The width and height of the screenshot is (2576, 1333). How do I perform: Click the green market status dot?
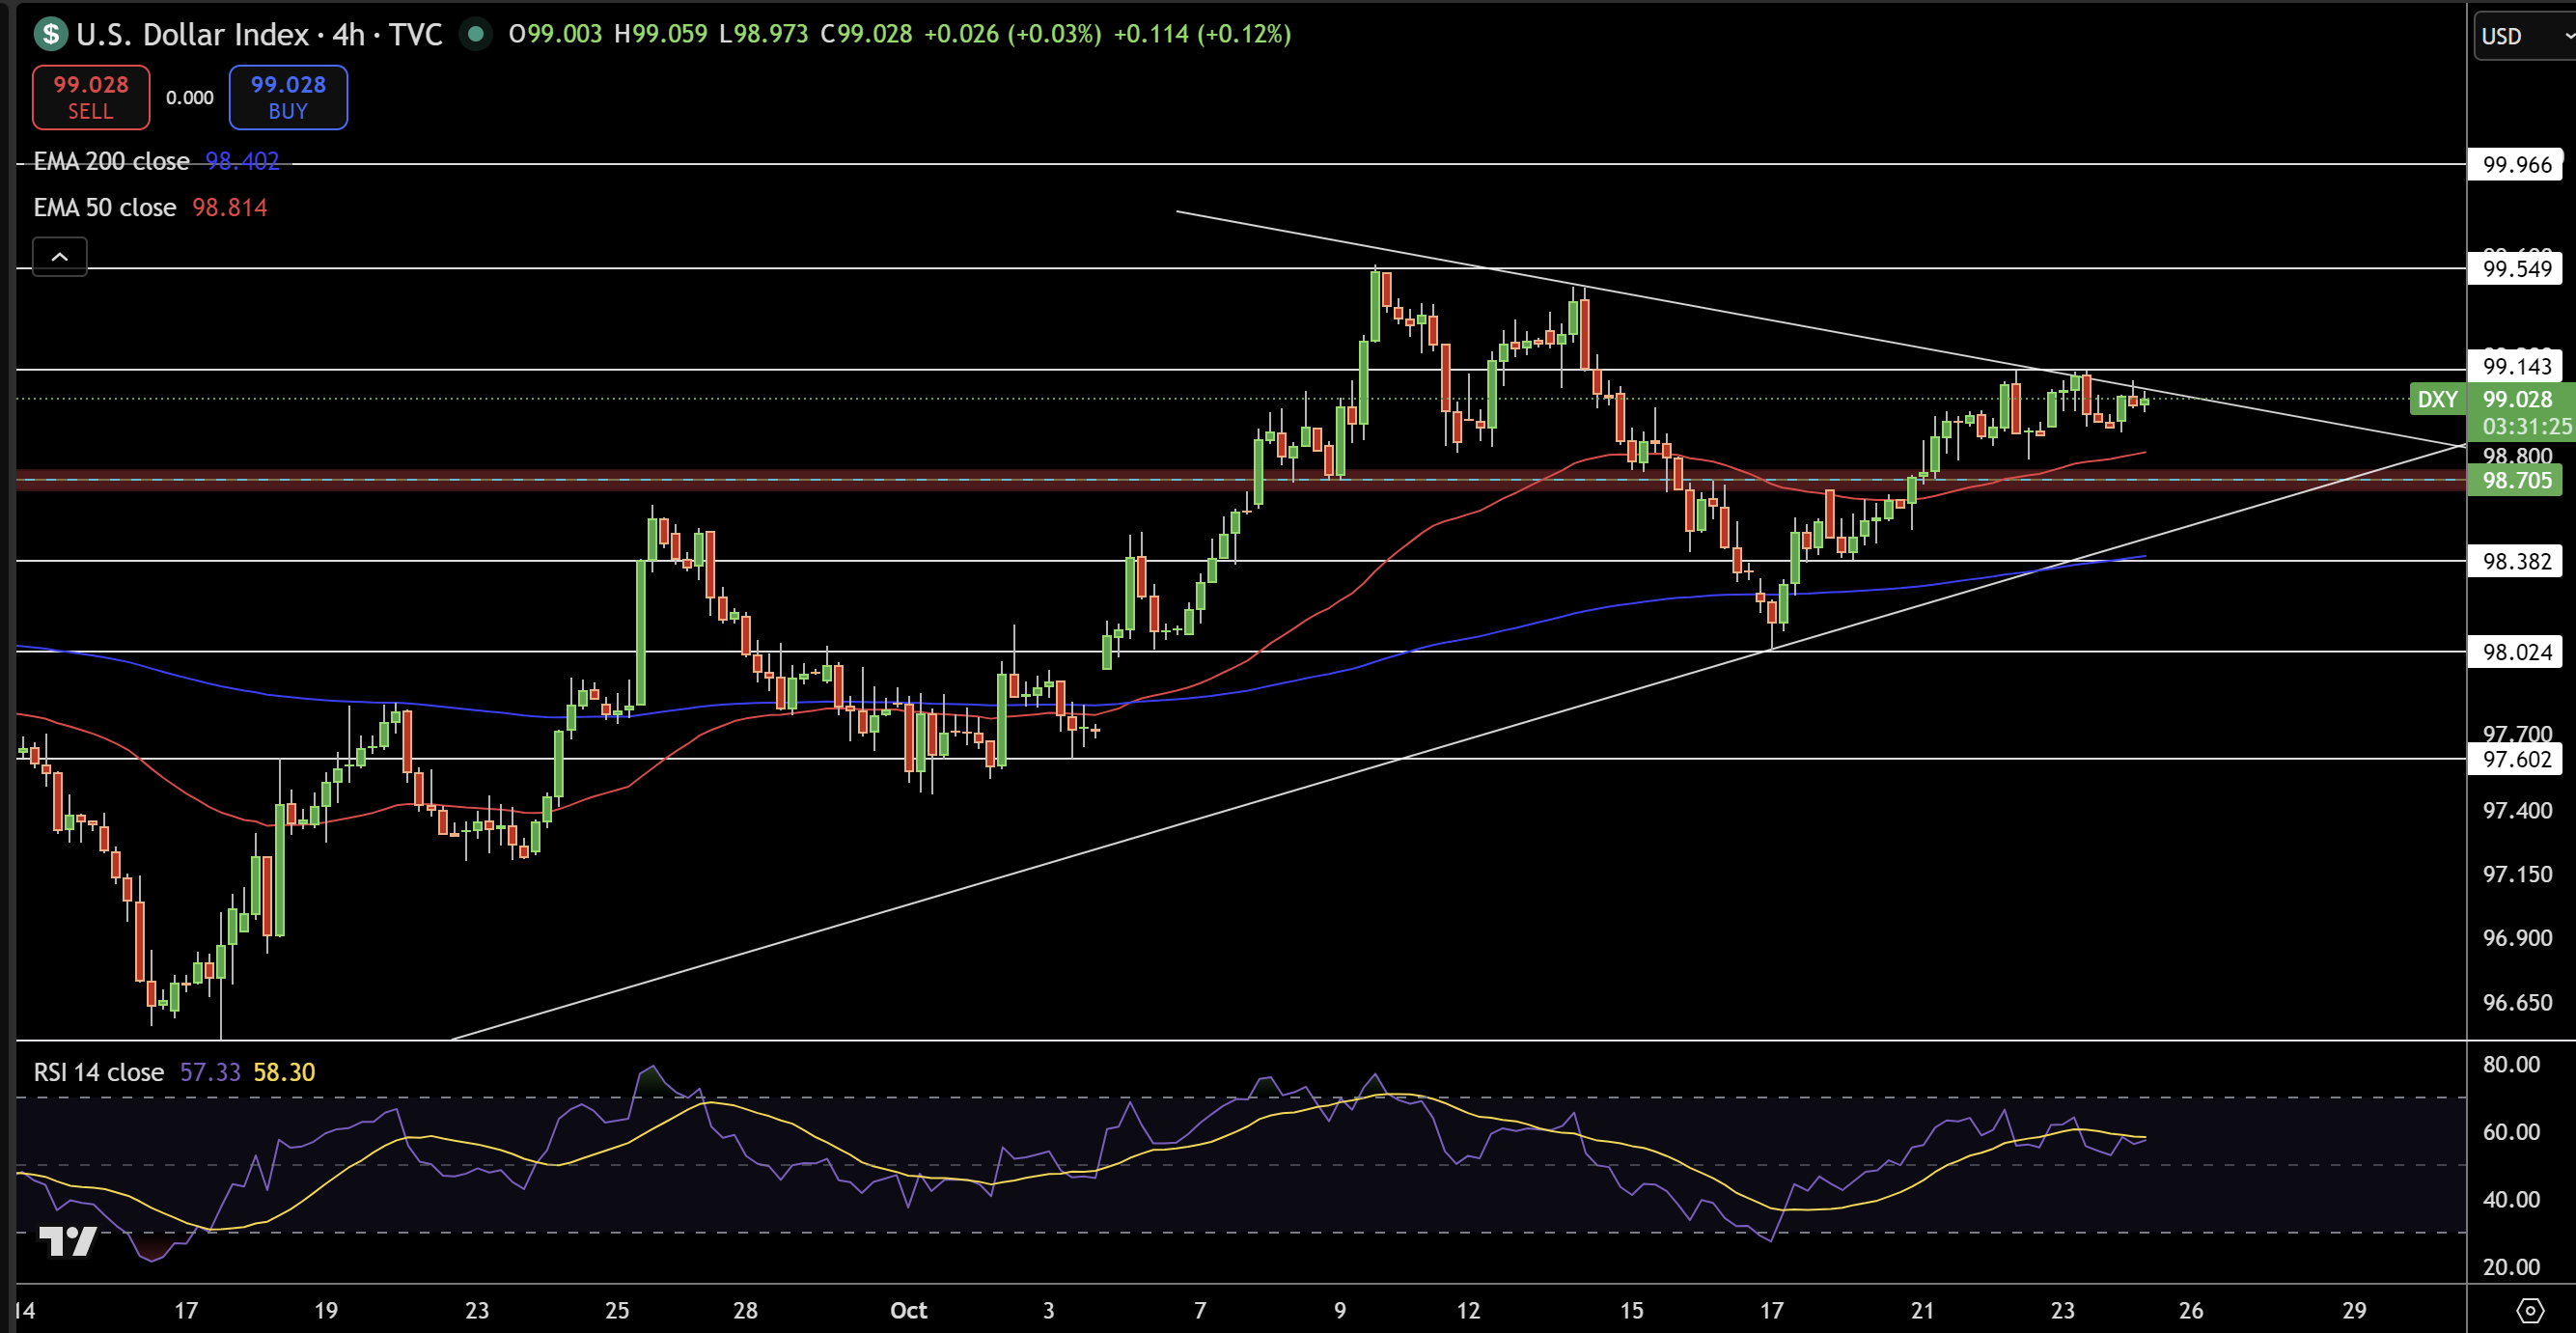tap(476, 34)
